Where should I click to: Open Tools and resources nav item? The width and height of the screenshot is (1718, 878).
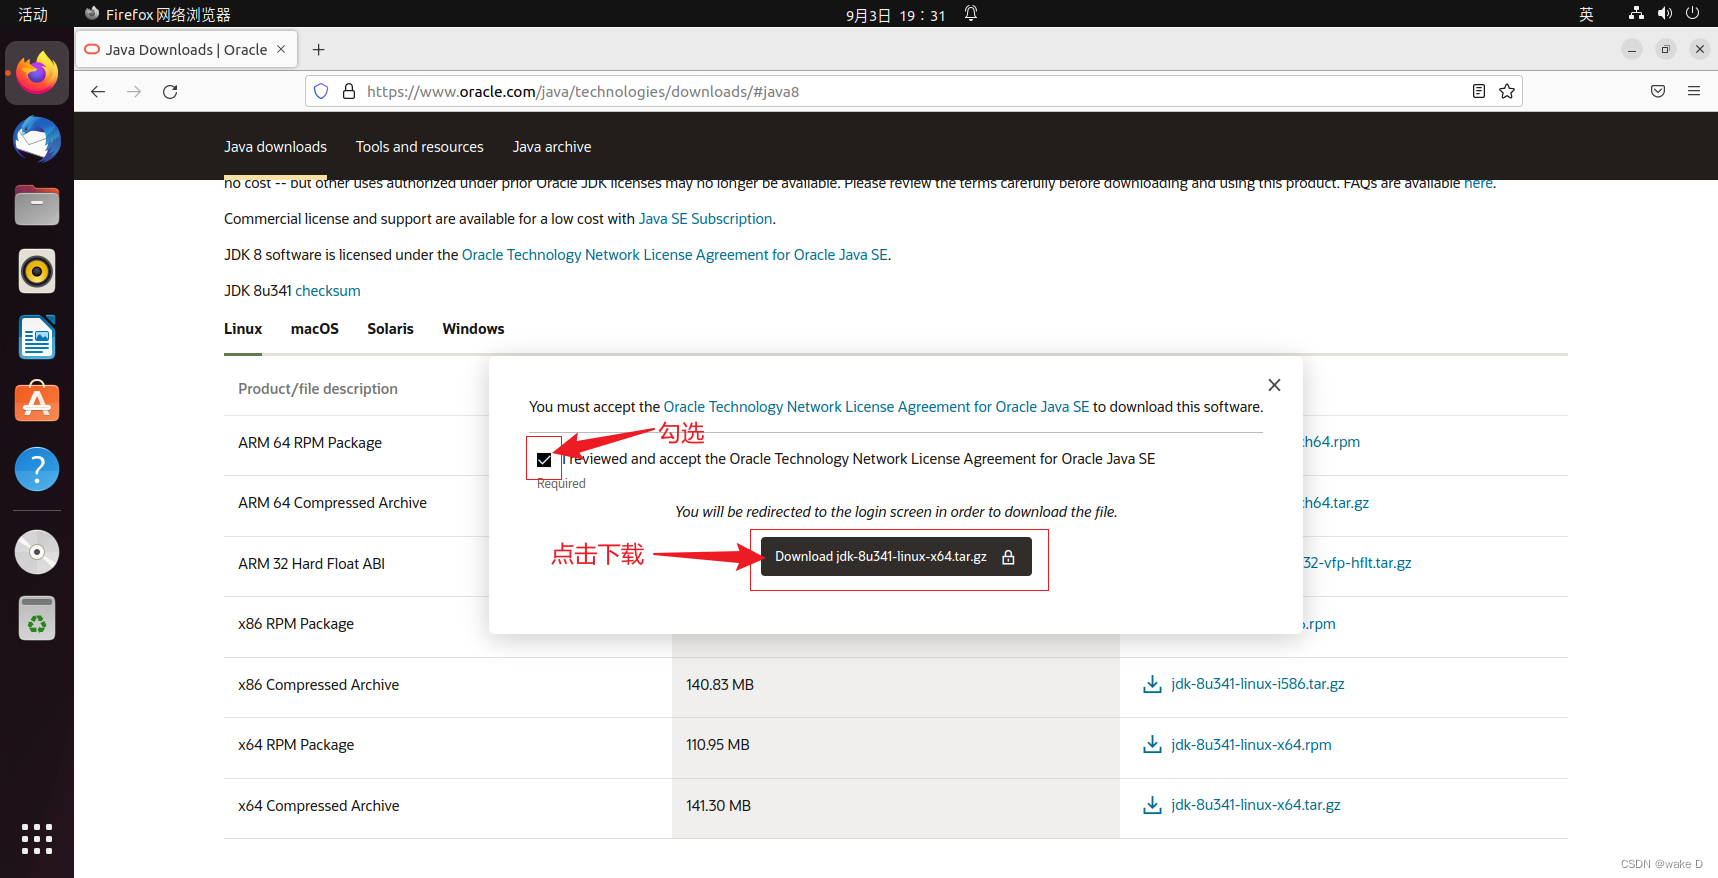[x=420, y=147]
